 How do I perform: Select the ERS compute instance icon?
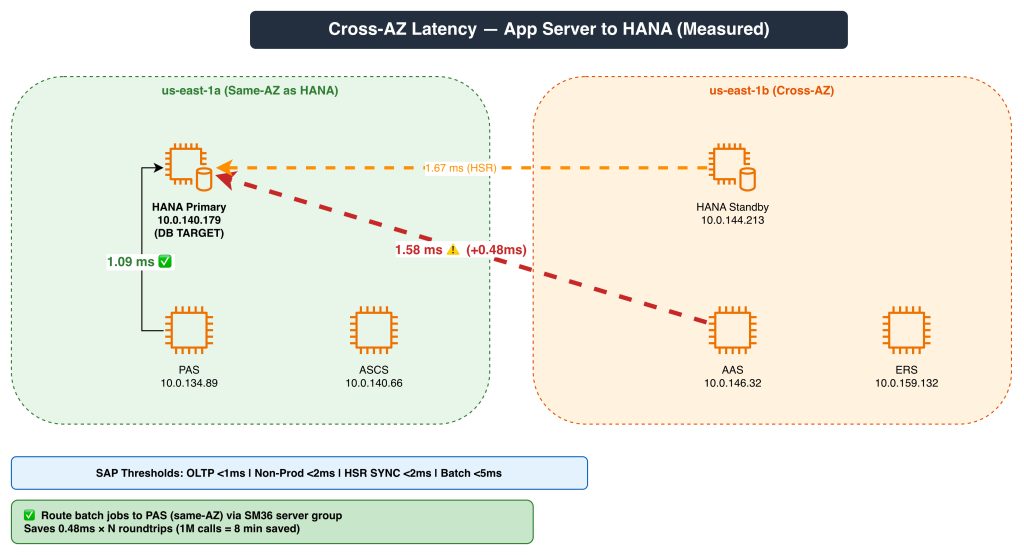pos(906,330)
